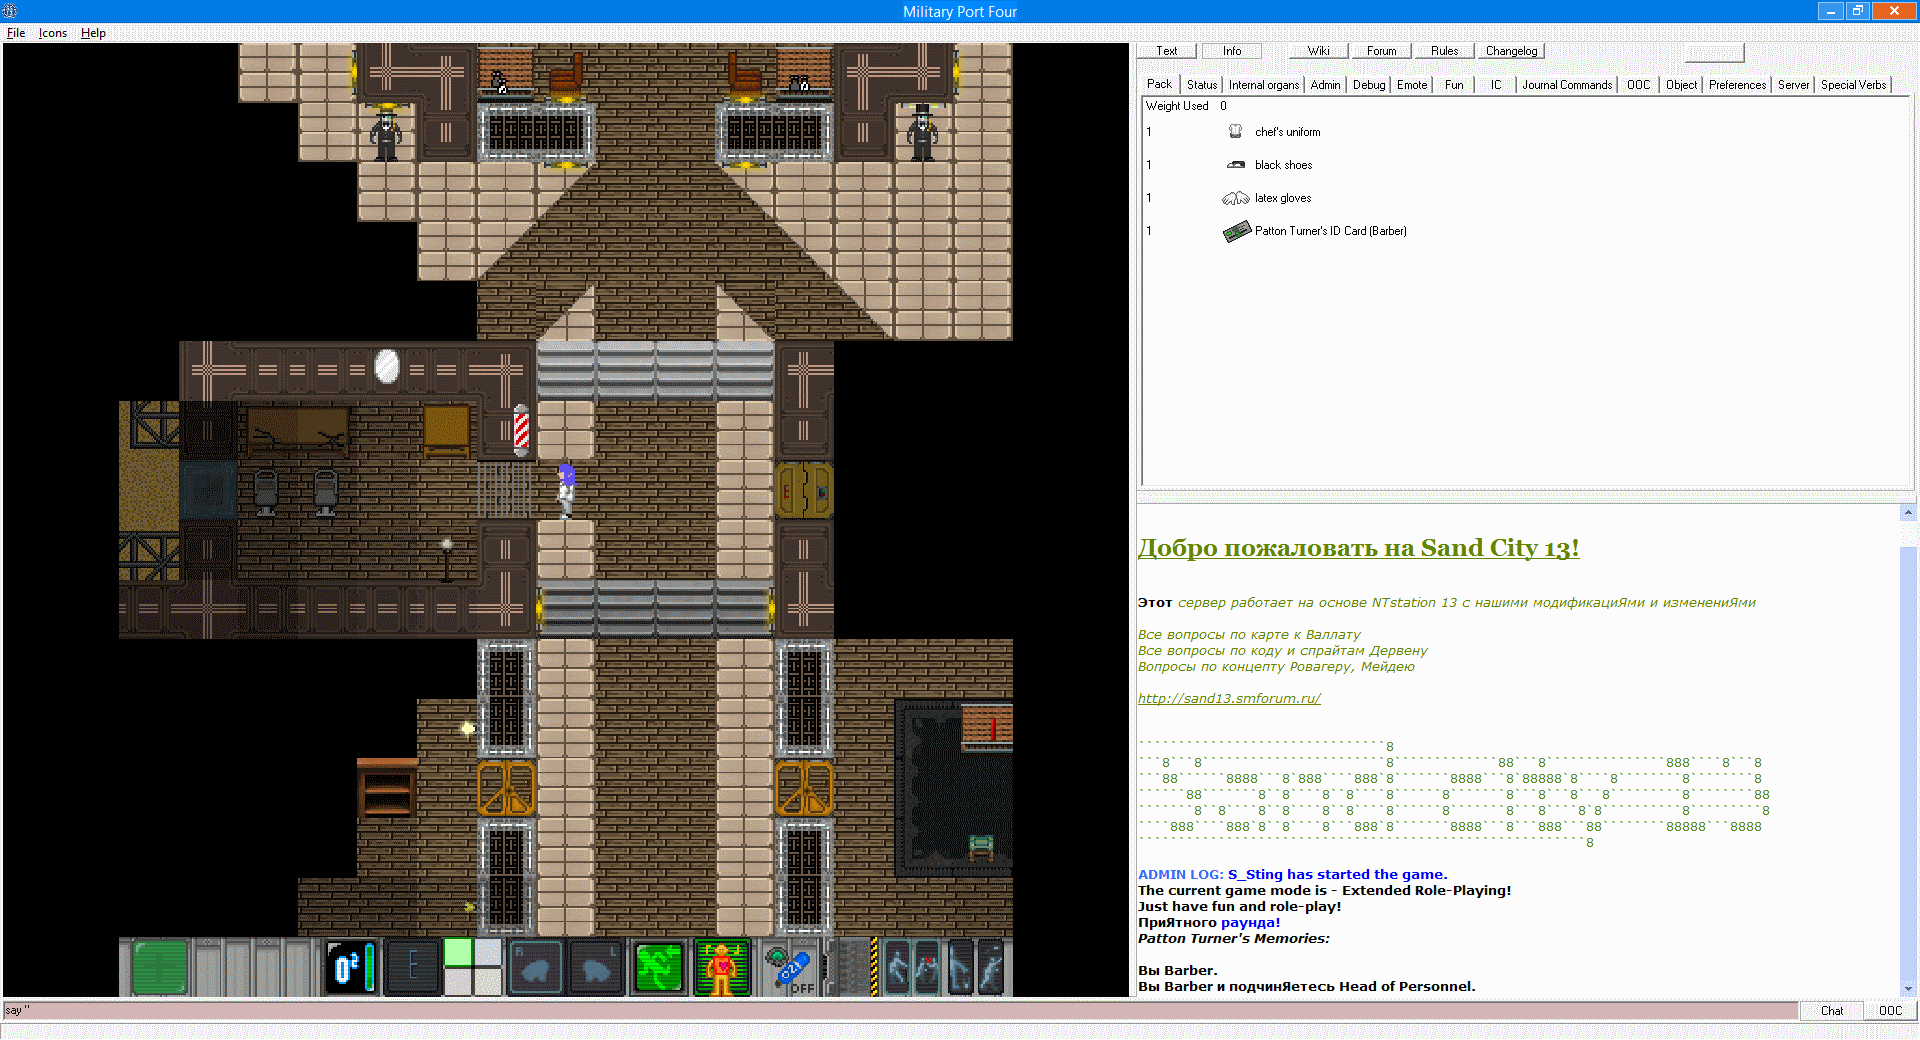Open the Internal organs tab

coord(1264,85)
